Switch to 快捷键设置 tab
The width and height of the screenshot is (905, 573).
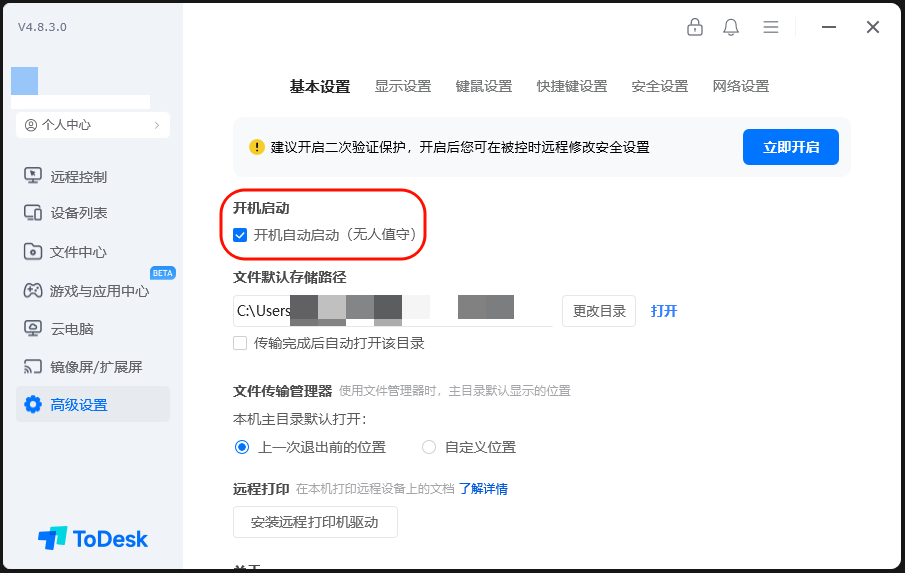point(572,87)
